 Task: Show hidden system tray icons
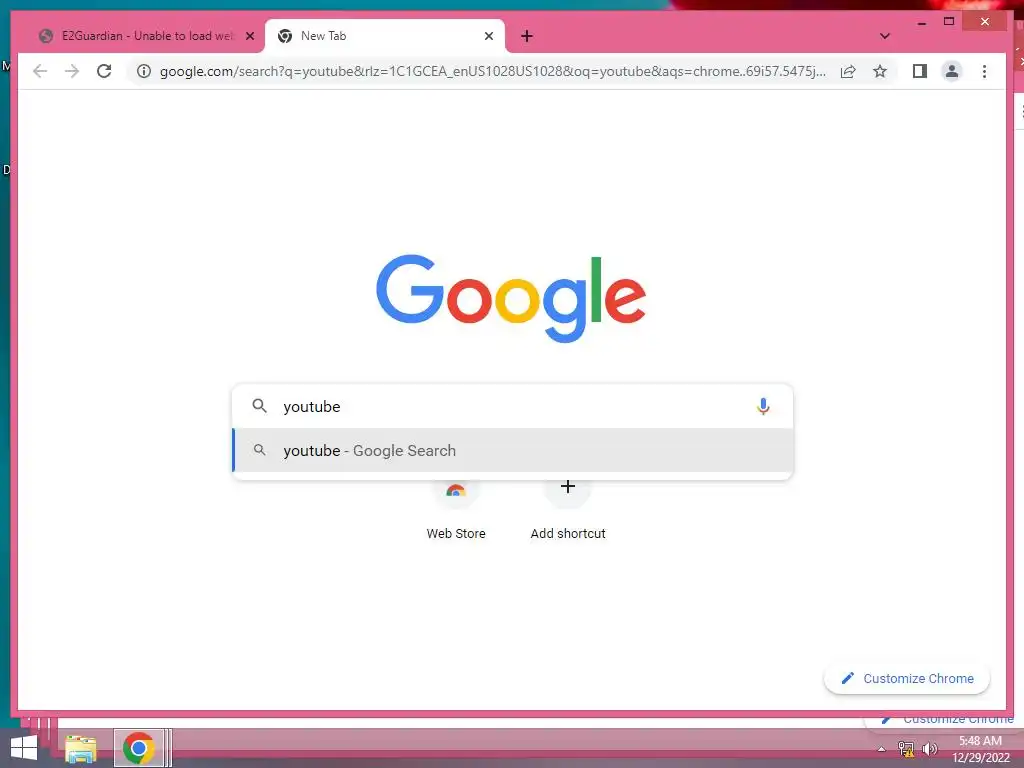click(x=881, y=749)
